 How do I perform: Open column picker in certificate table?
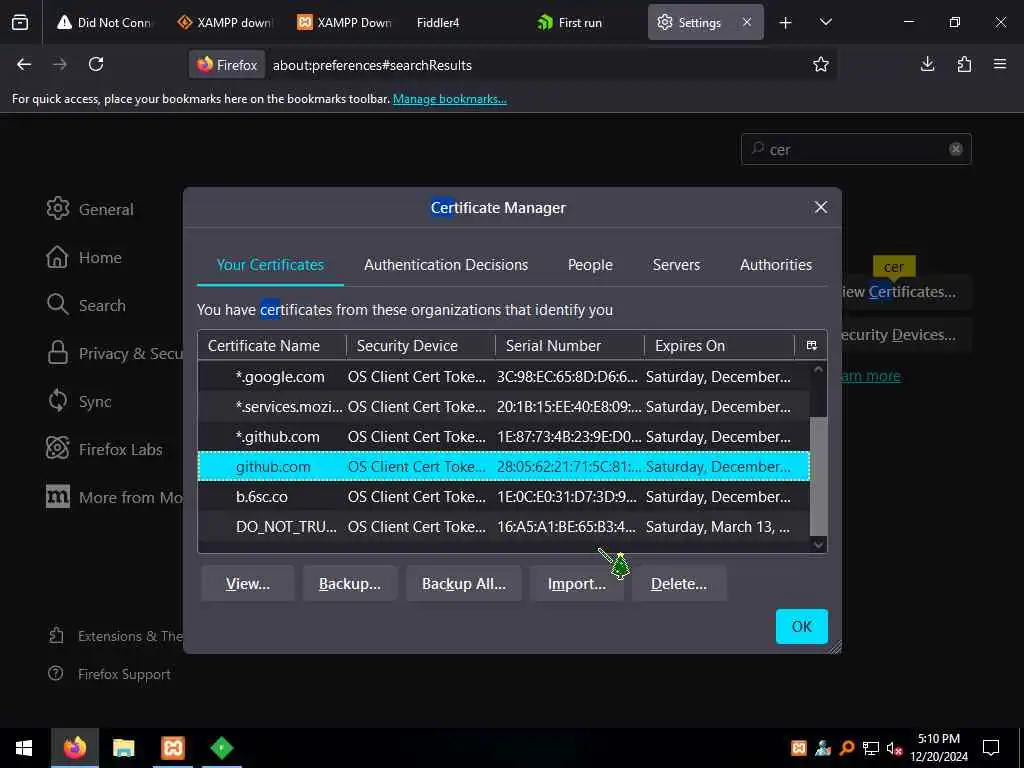(812, 345)
